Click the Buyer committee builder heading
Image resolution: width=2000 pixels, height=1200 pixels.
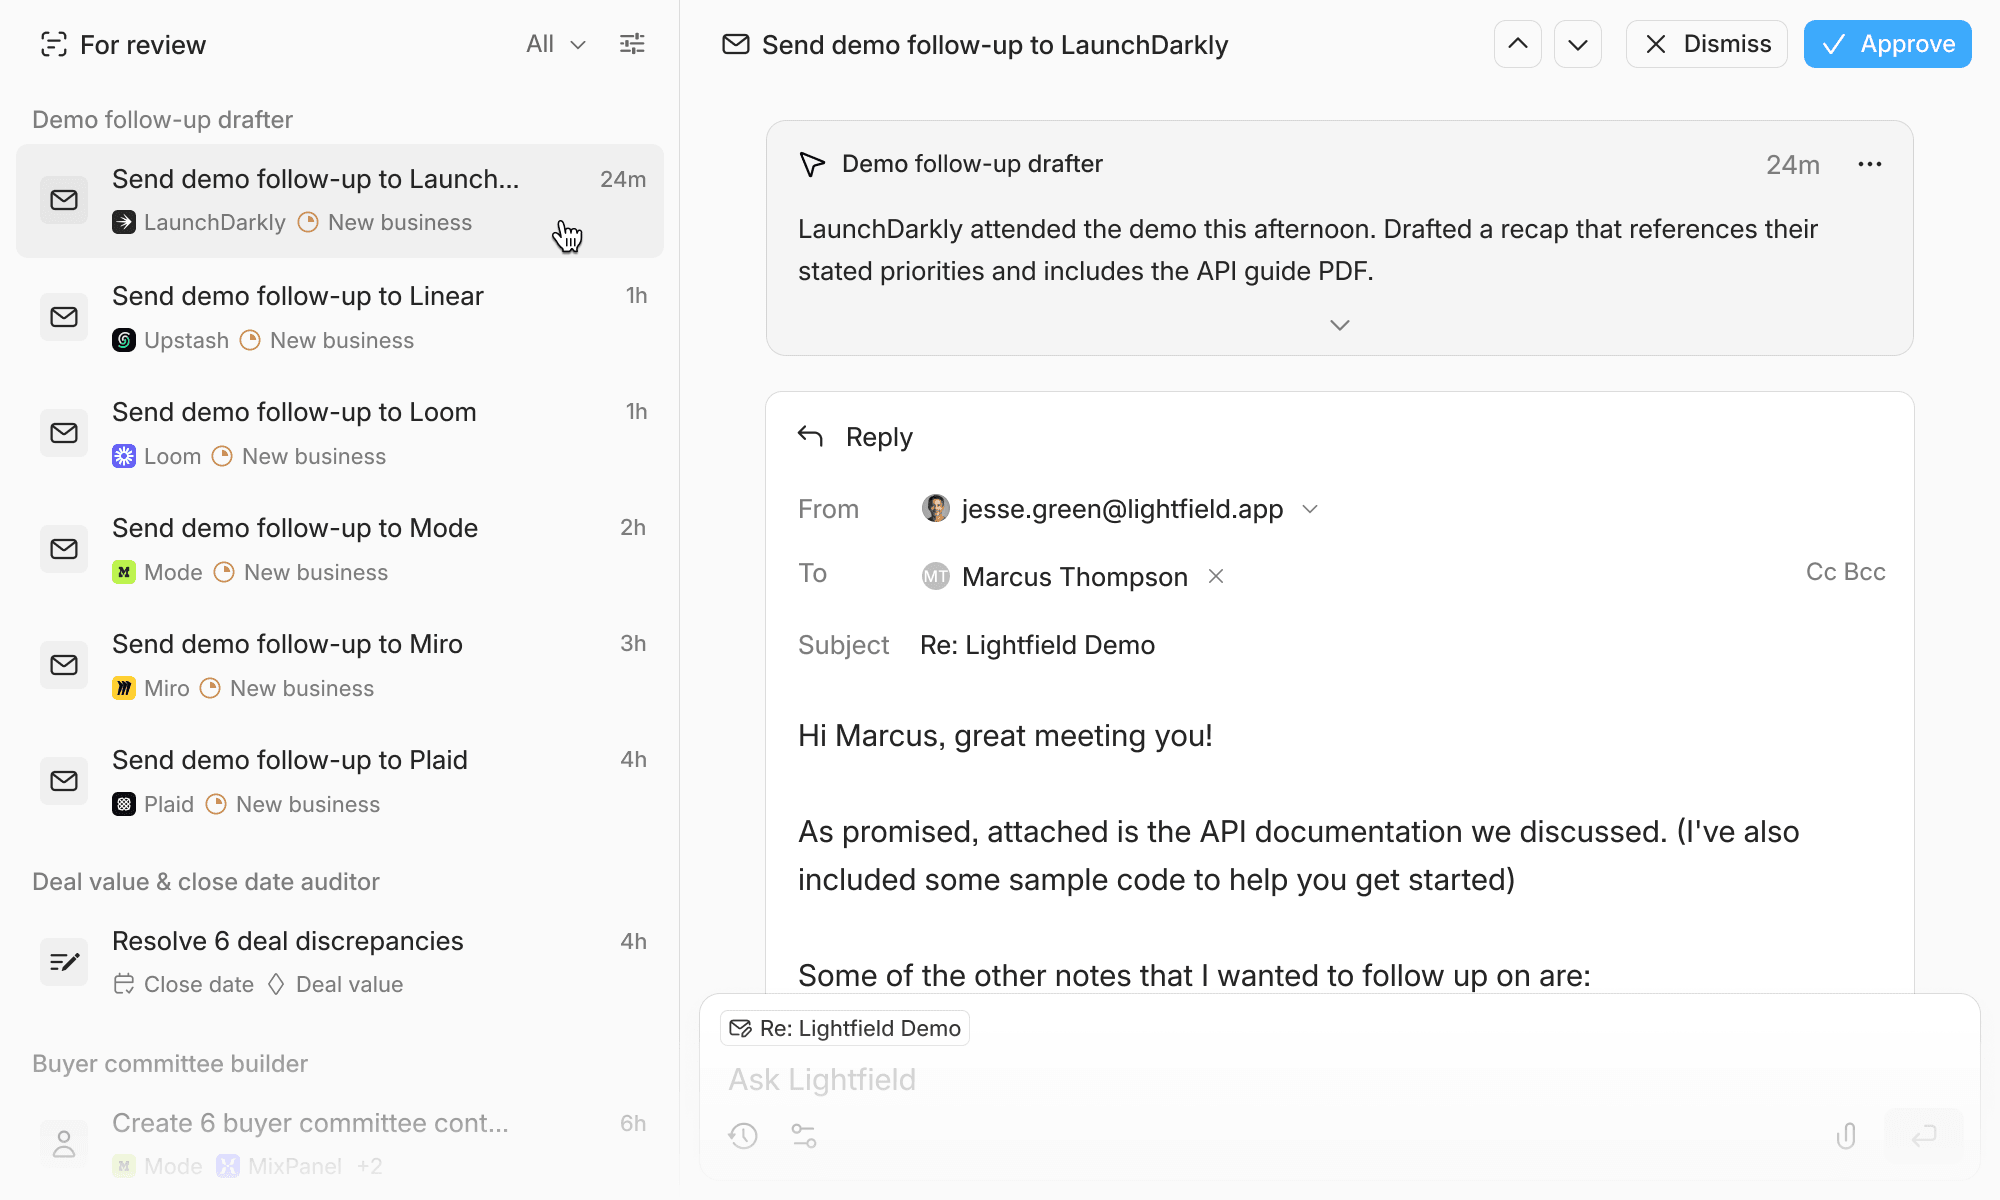tap(170, 1064)
